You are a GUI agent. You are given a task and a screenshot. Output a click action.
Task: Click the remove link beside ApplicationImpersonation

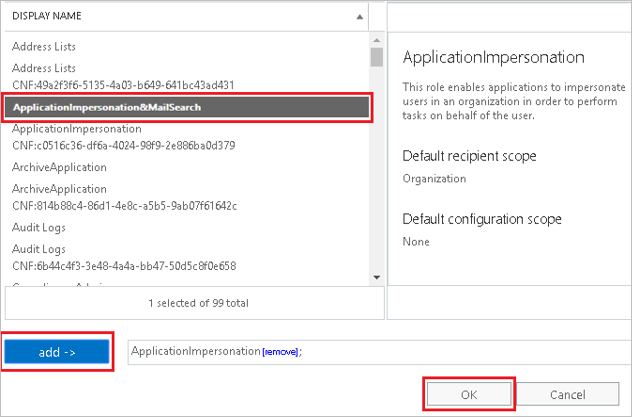click(x=279, y=352)
